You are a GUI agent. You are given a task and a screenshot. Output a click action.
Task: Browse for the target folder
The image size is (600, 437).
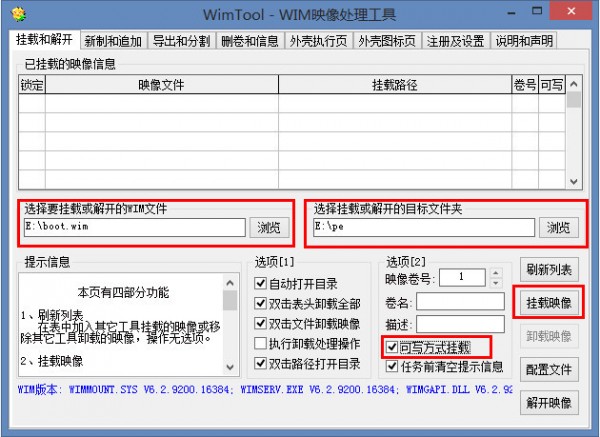[x=559, y=228]
